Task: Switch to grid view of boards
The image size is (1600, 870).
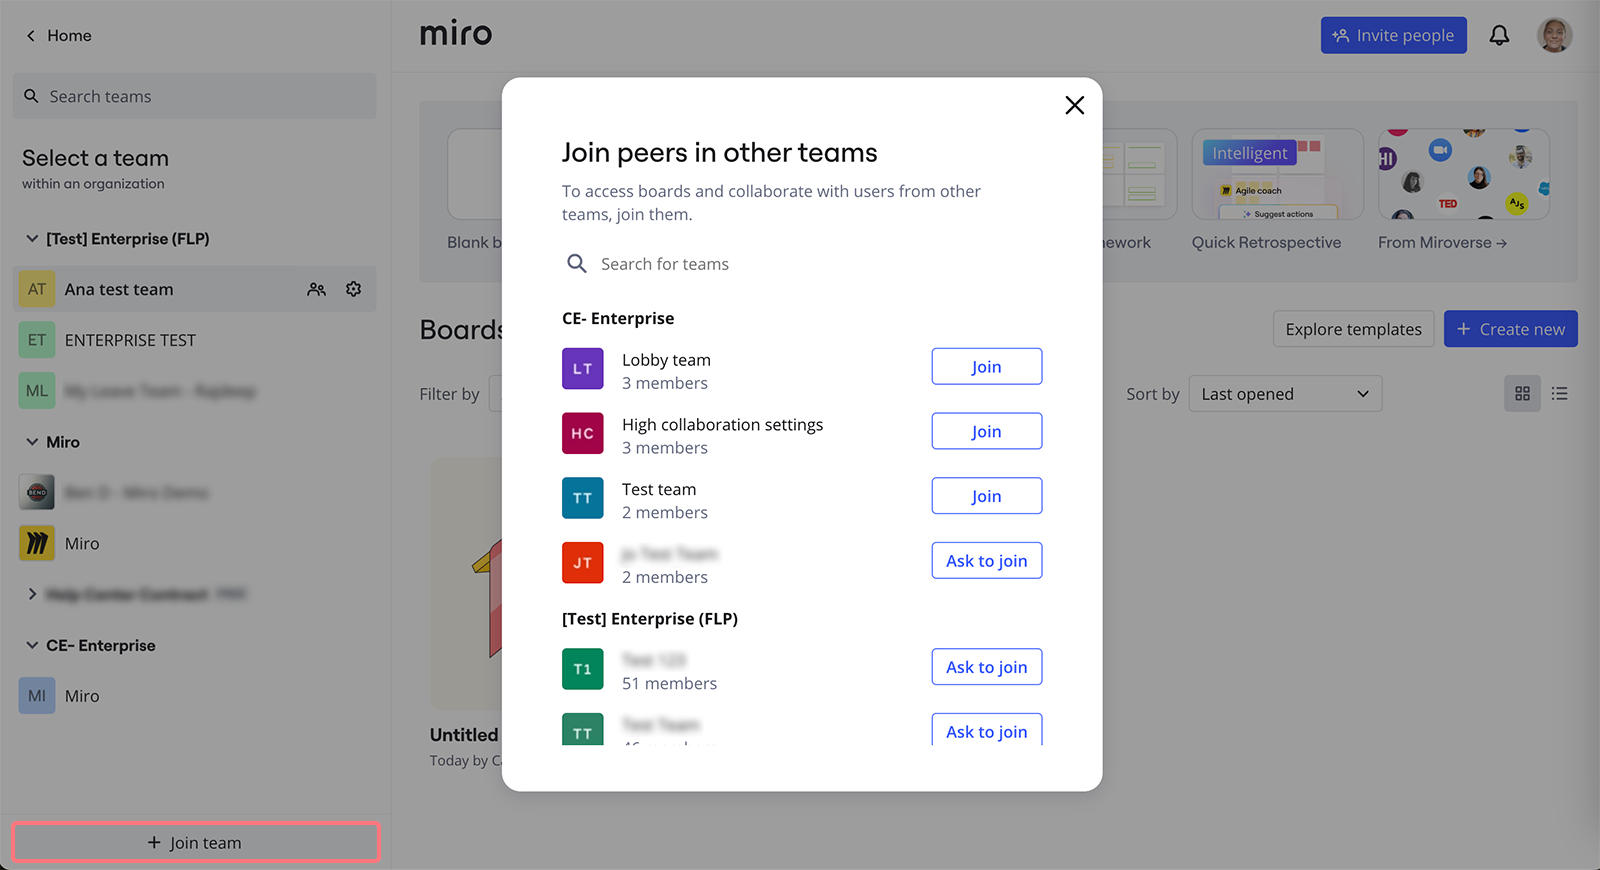Action: pos(1522,394)
